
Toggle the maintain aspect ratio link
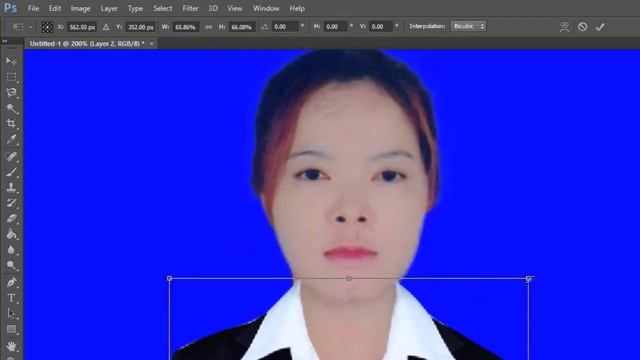coord(209,27)
